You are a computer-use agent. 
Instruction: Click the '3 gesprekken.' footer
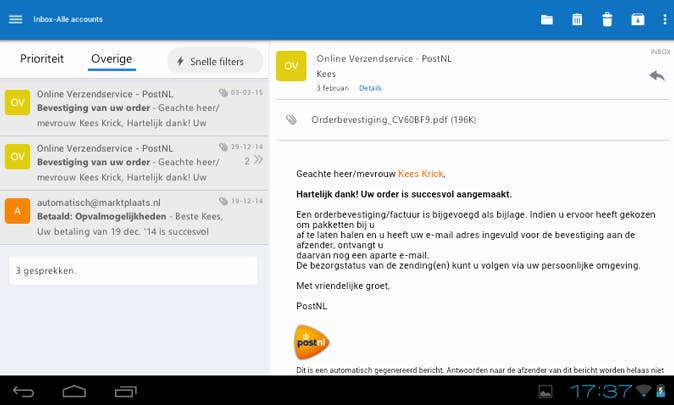tap(133, 270)
